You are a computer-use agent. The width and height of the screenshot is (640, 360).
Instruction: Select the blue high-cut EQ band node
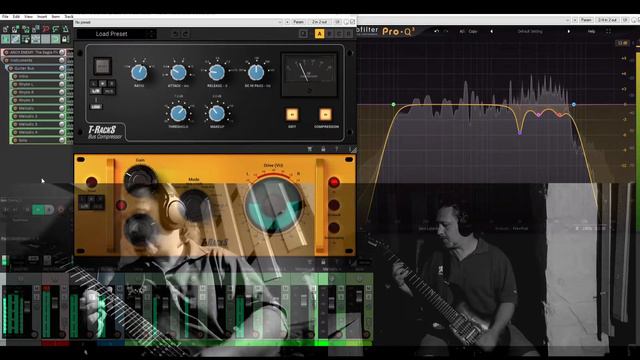coord(573,105)
